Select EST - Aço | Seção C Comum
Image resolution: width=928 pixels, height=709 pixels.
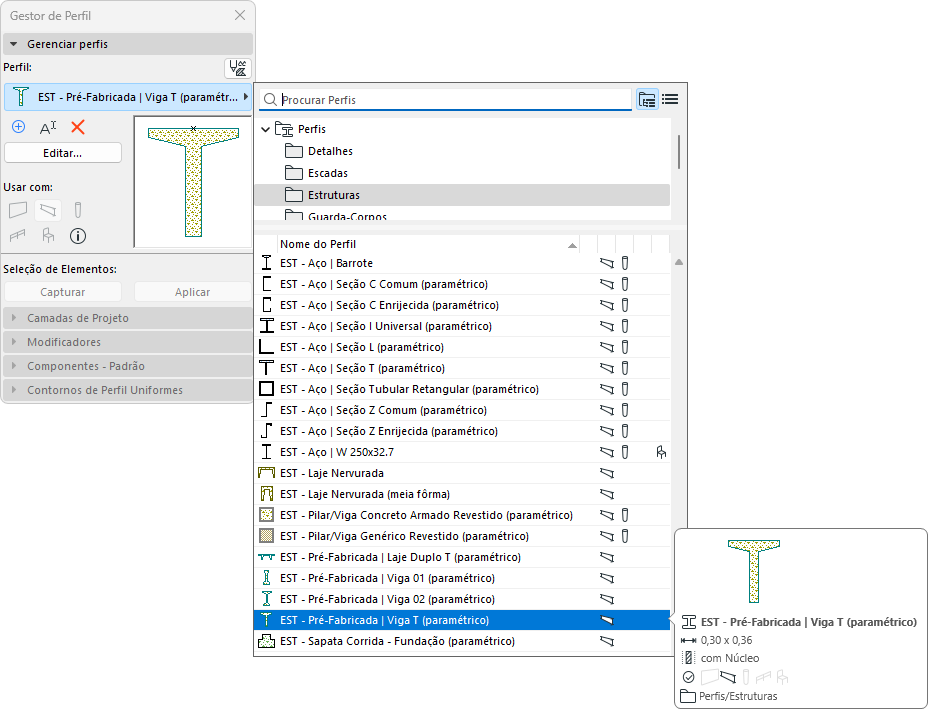(x=462, y=284)
